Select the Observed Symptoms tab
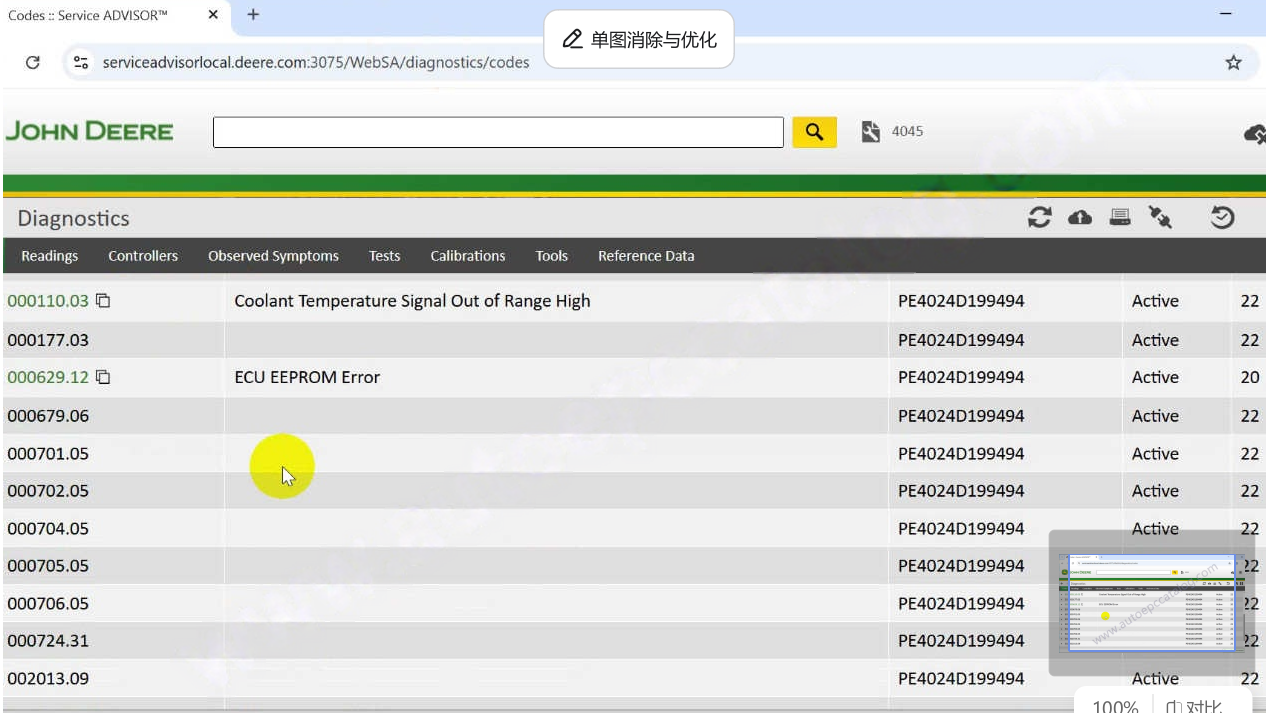The width and height of the screenshot is (1266, 713). pos(273,256)
